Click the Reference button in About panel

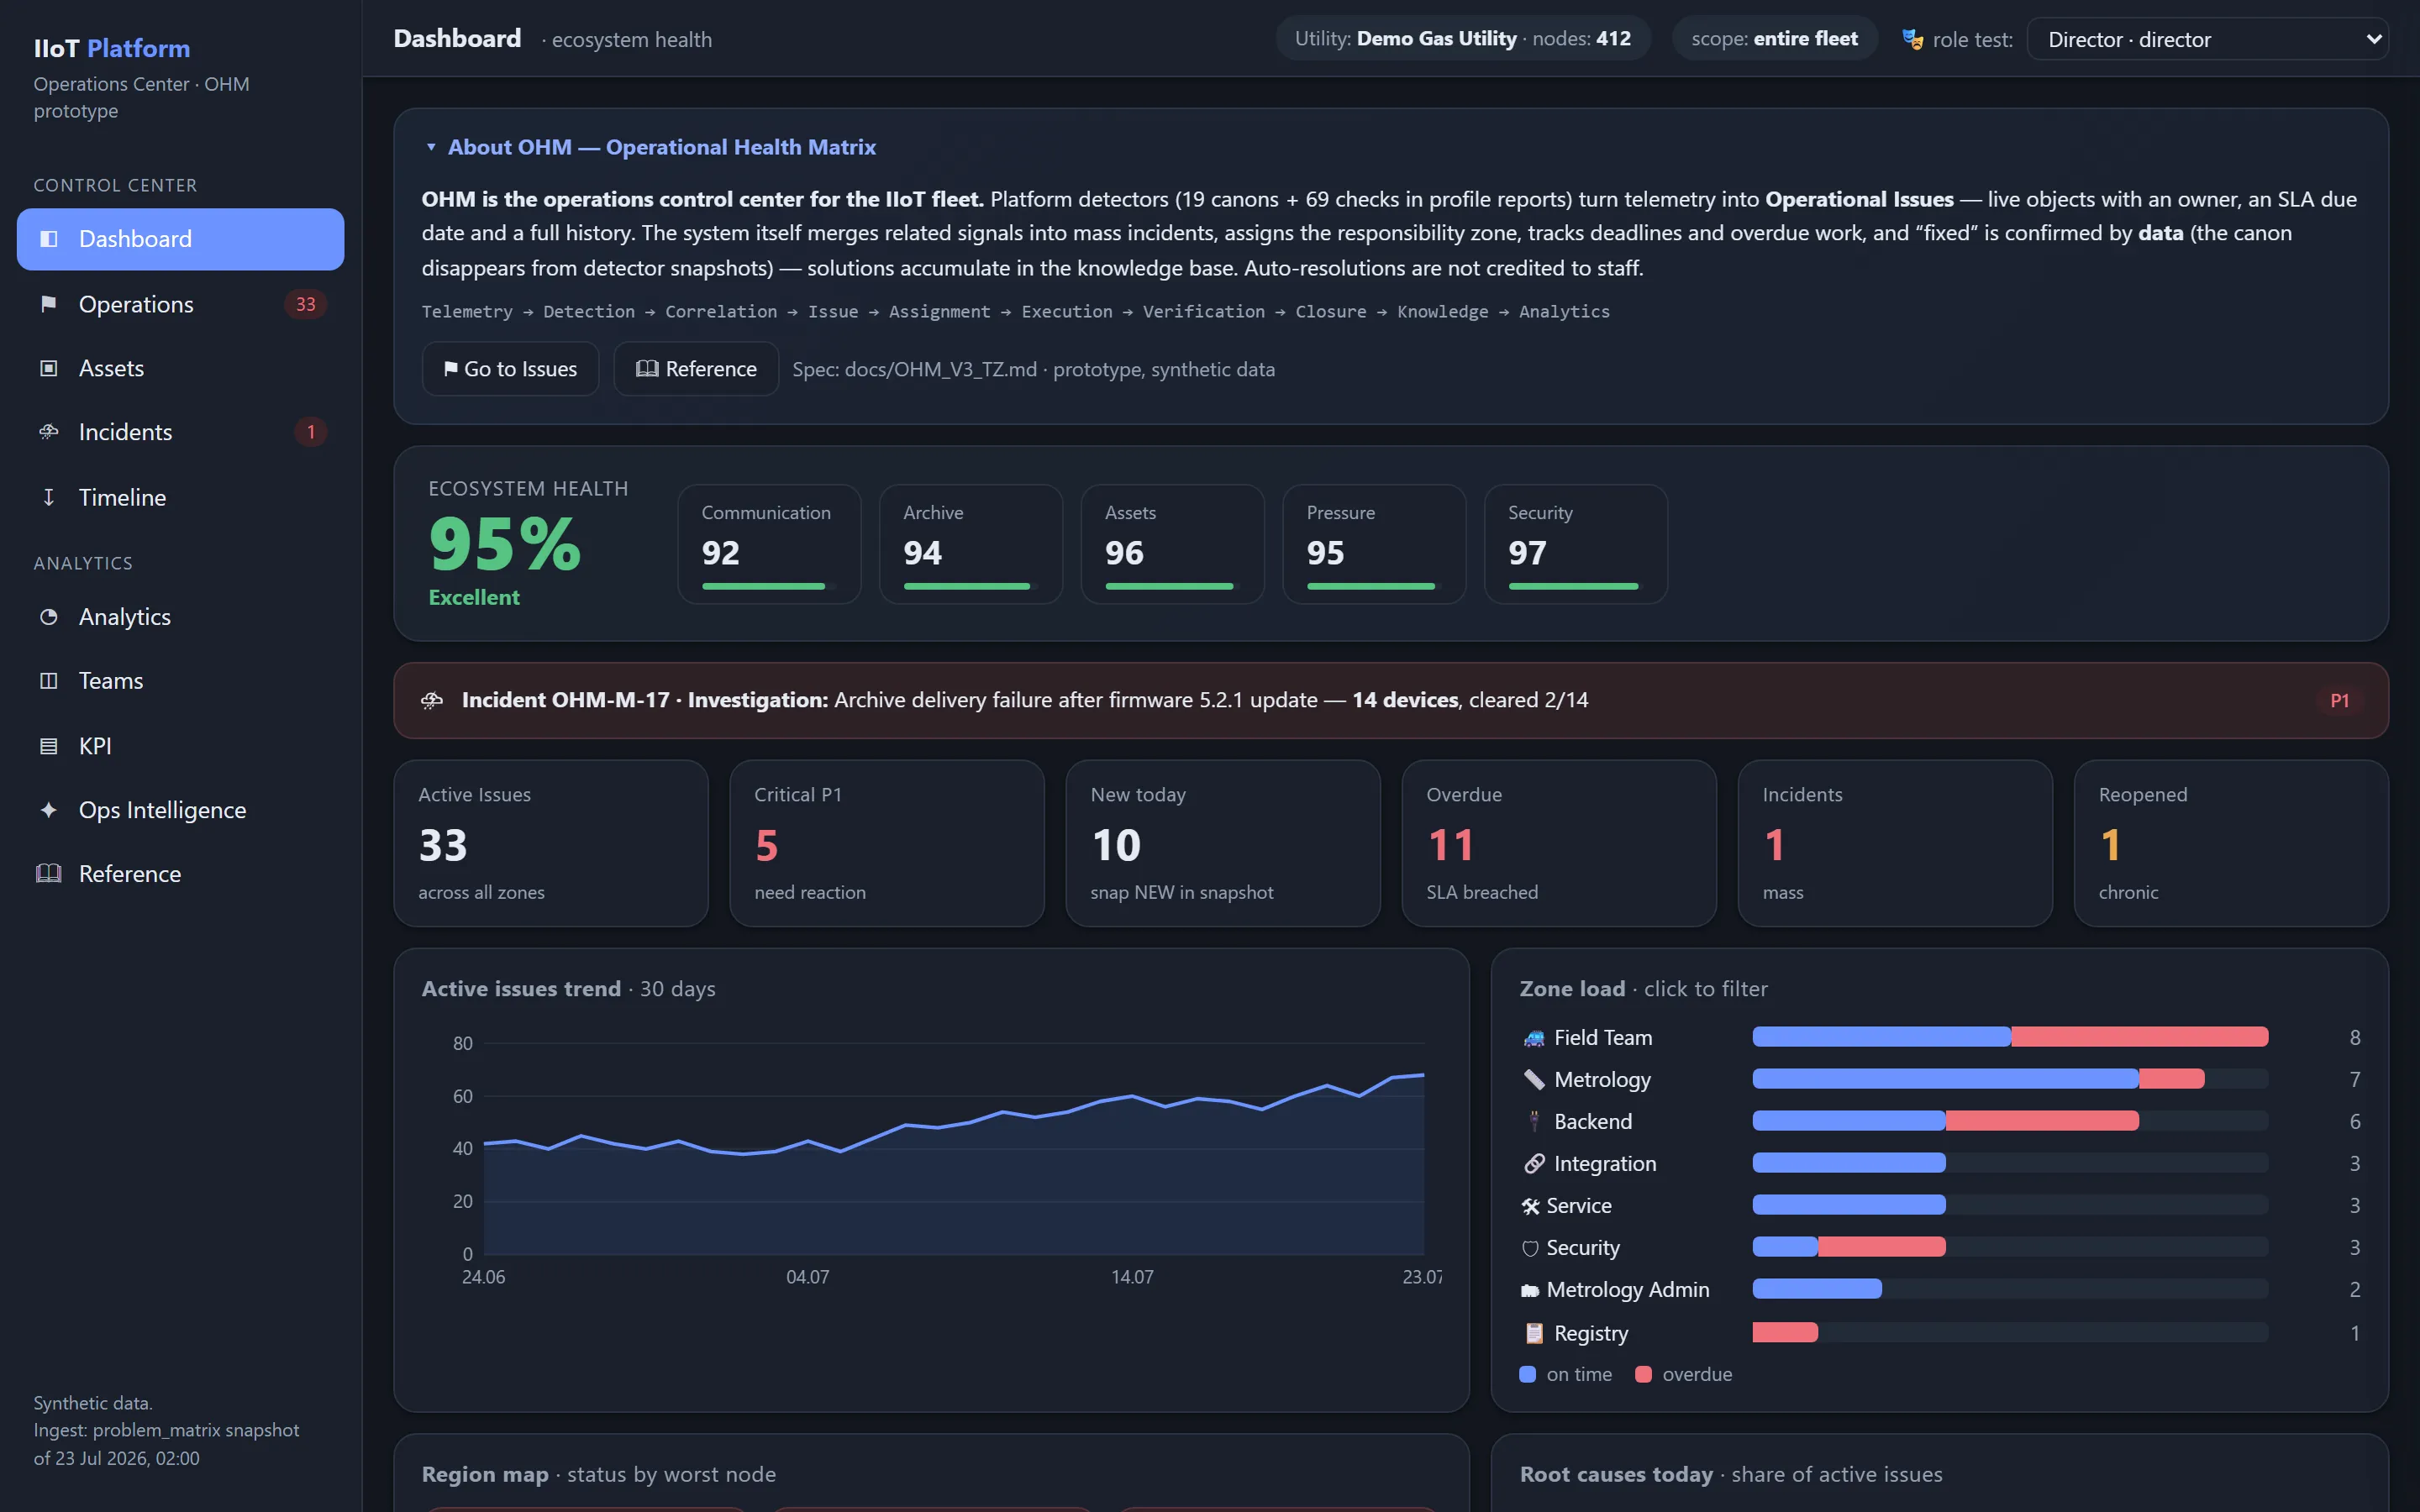tap(696, 369)
